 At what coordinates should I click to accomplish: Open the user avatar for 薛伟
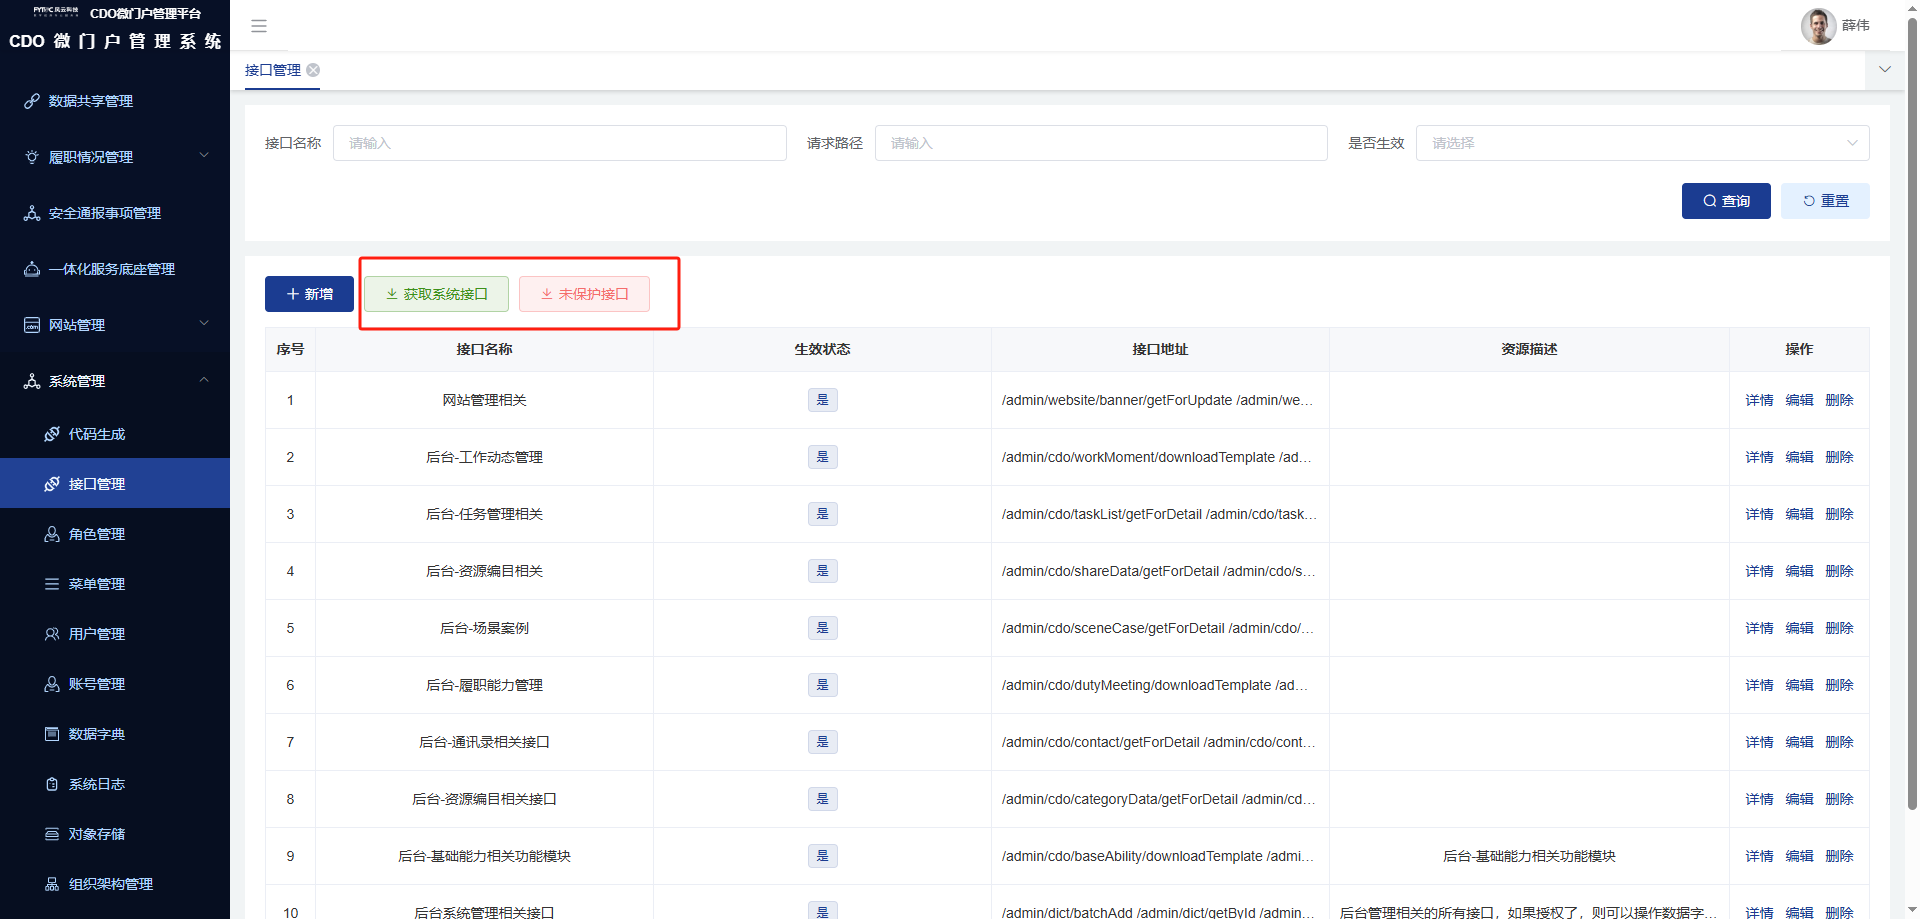click(1818, 26)
